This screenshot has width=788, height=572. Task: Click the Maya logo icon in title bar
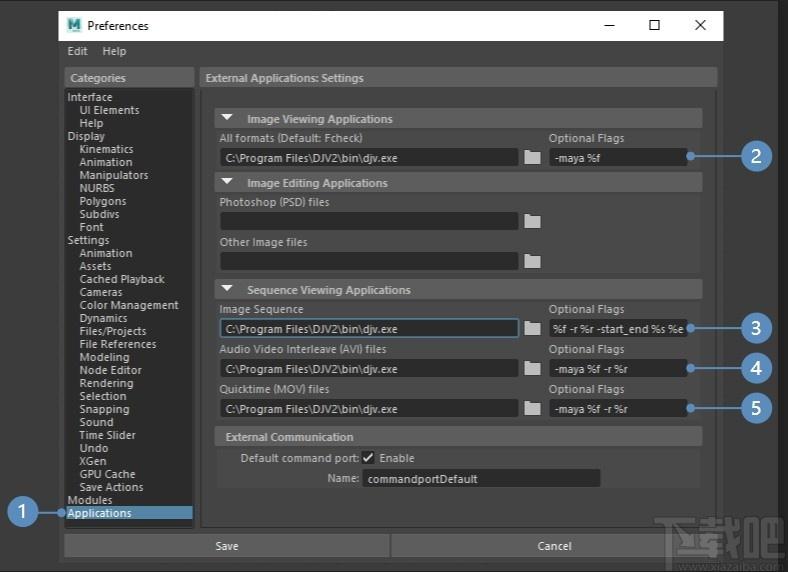coord(74,25)
